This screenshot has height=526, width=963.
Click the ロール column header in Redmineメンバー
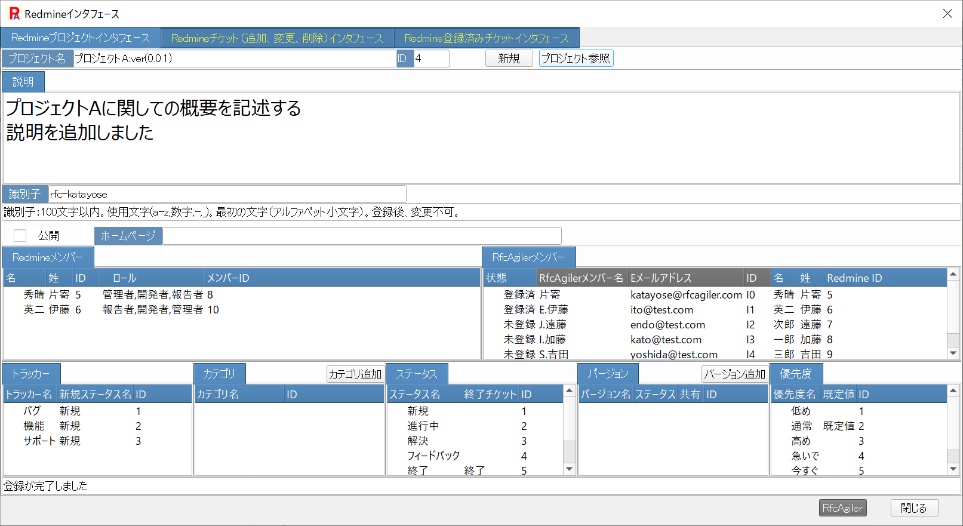click(x=150, y=278)
